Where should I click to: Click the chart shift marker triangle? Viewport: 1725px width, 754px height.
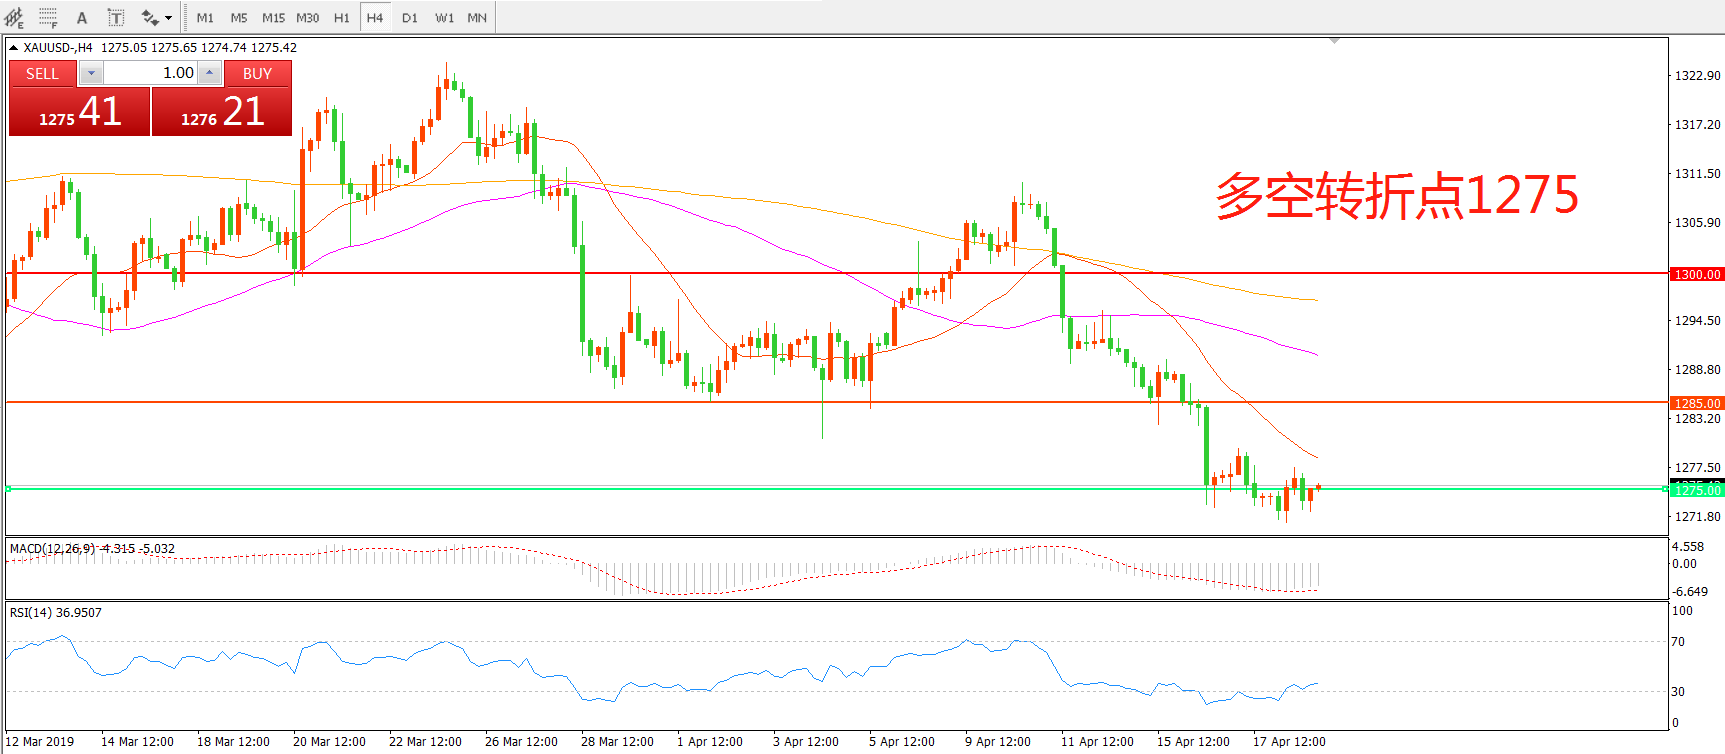[x=1334, y=41]
